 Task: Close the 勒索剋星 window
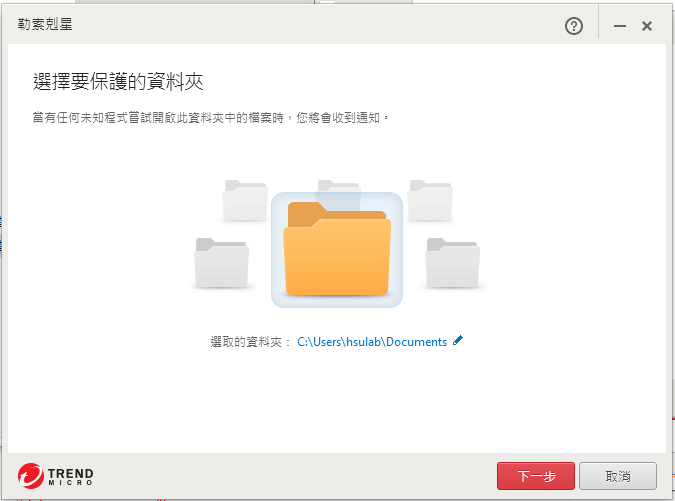(647, 26)
